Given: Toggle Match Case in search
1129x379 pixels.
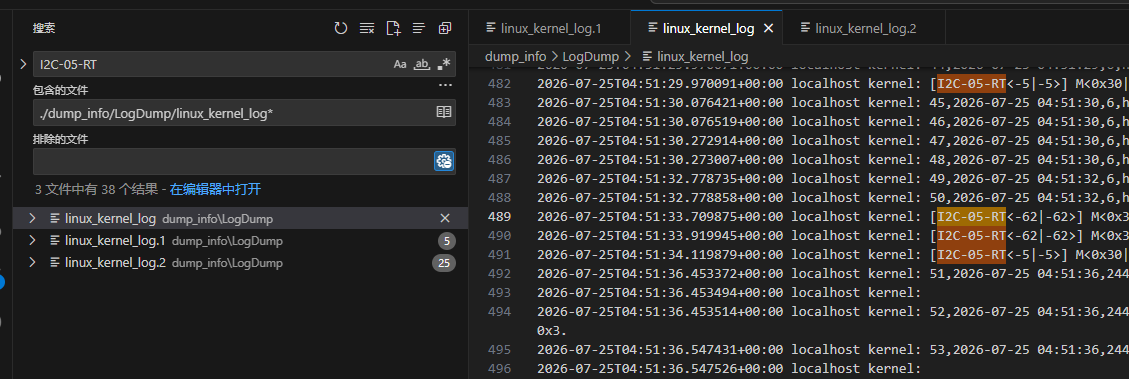Looking at the screenshot, I should 400,64.
